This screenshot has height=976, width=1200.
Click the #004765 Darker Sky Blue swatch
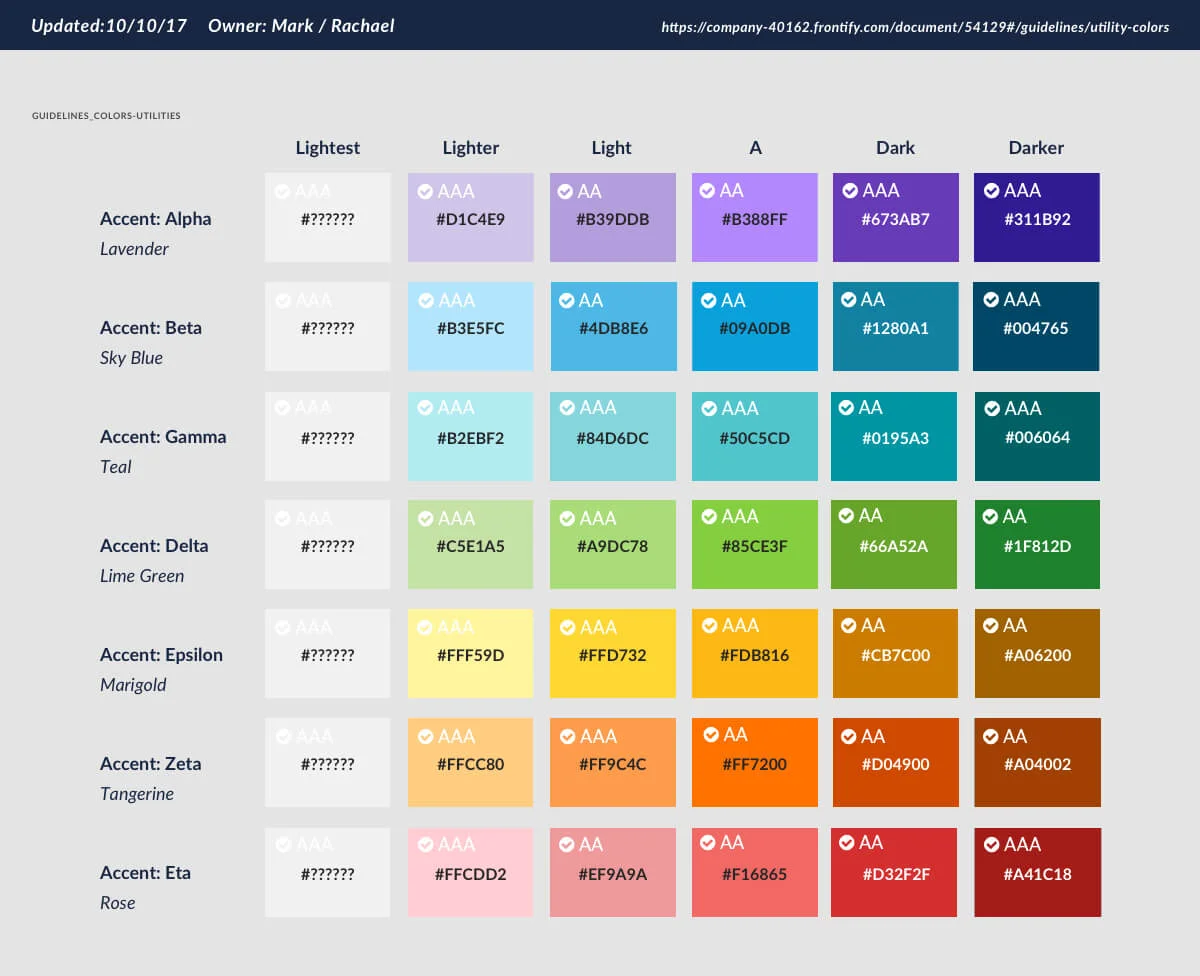[x=1036, y=326]
